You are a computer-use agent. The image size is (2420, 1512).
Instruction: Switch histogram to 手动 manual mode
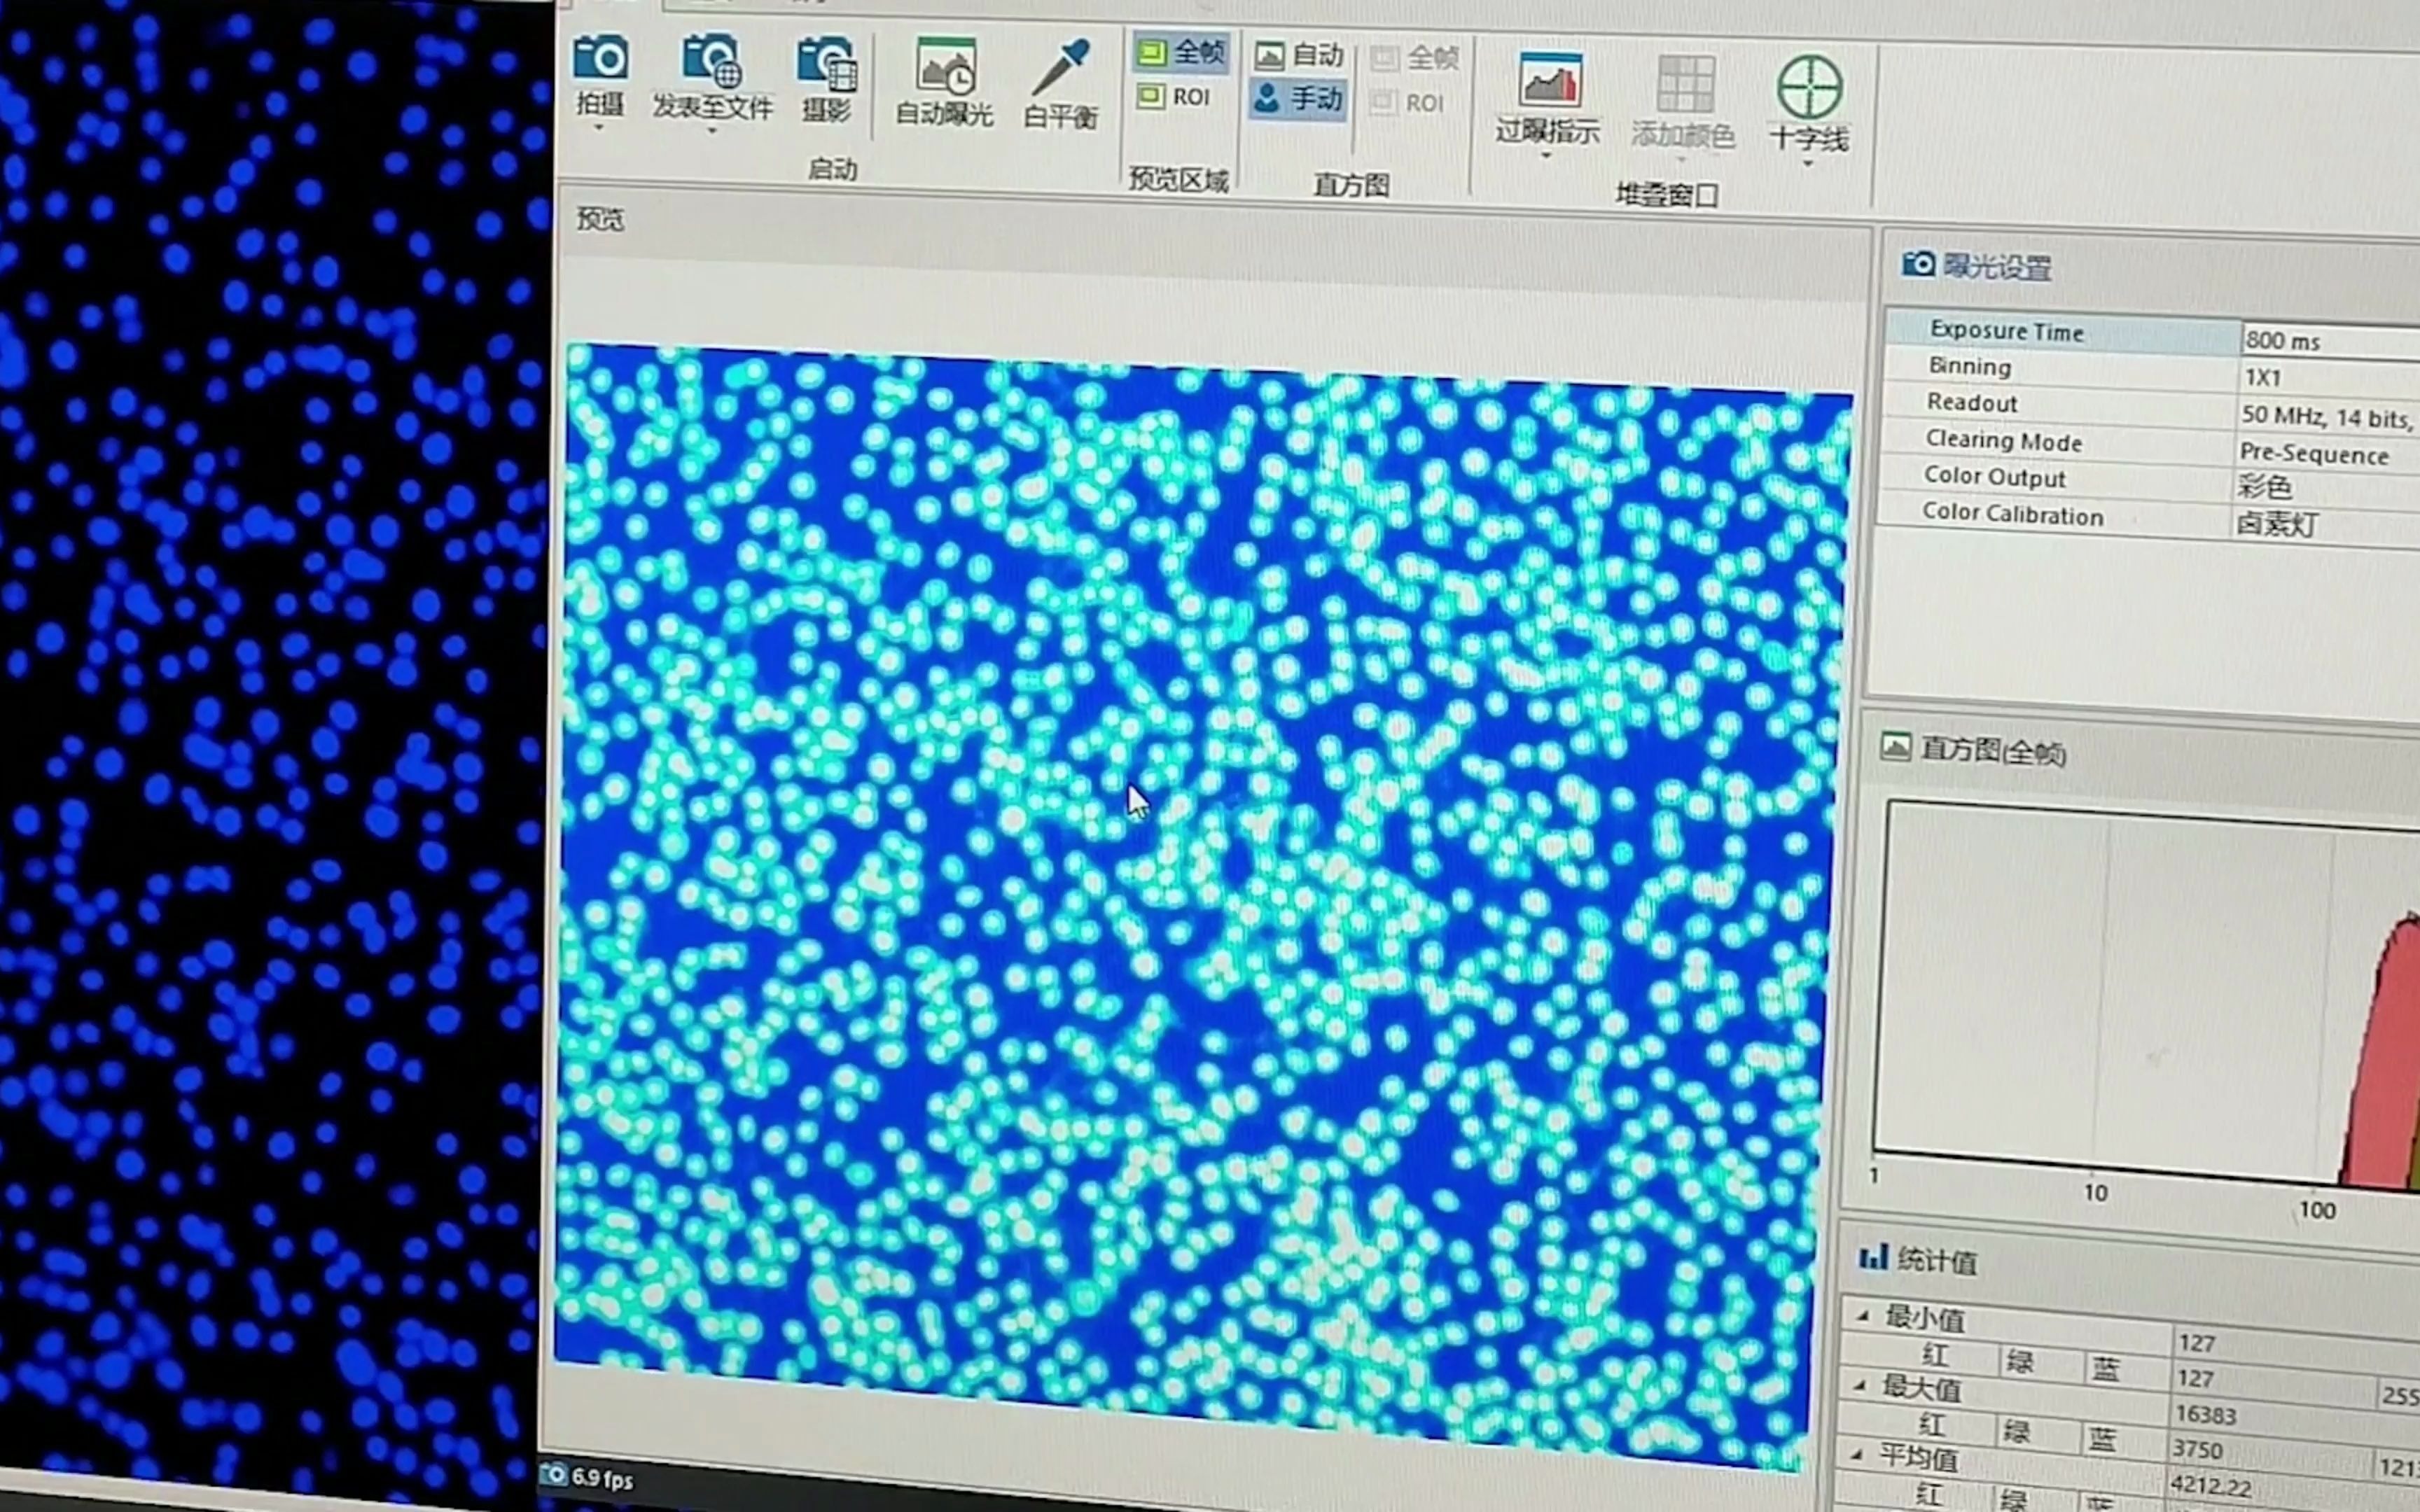click(x=1299, y=99)
